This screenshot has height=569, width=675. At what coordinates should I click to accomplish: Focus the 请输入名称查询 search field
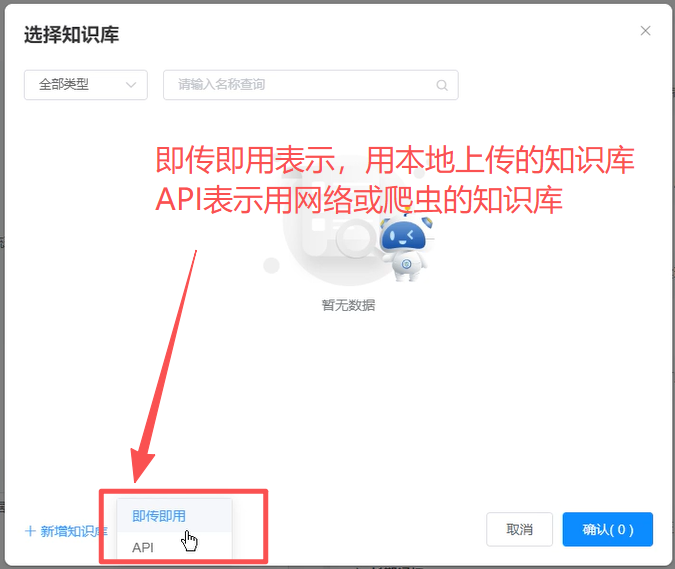pos(310,85)
